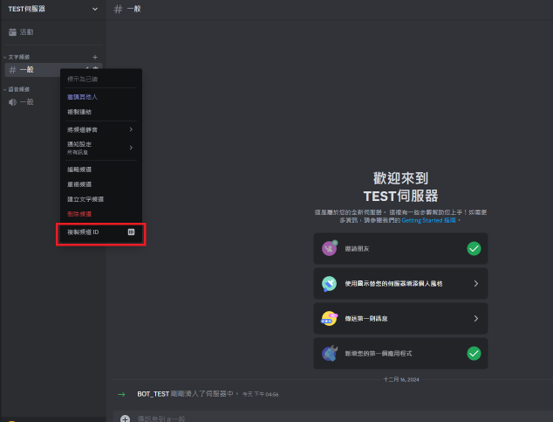
Task: Open the TEST伺服器 server dropdown chevron
Action: point(95,9)
